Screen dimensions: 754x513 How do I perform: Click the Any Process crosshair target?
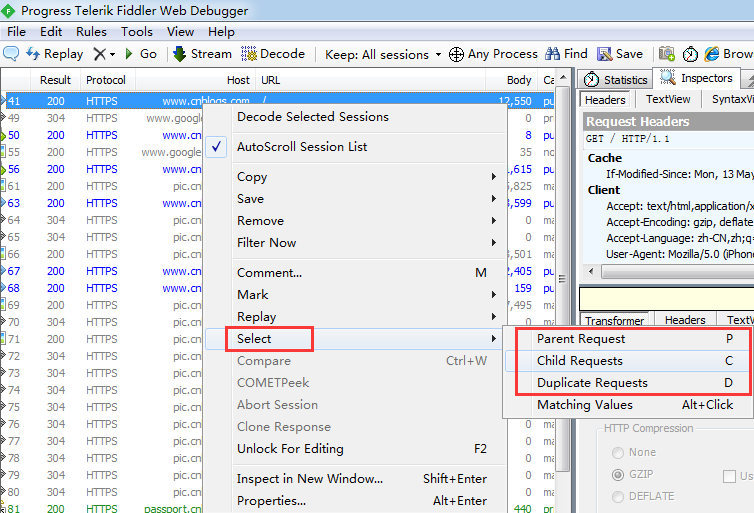[456, 54]
